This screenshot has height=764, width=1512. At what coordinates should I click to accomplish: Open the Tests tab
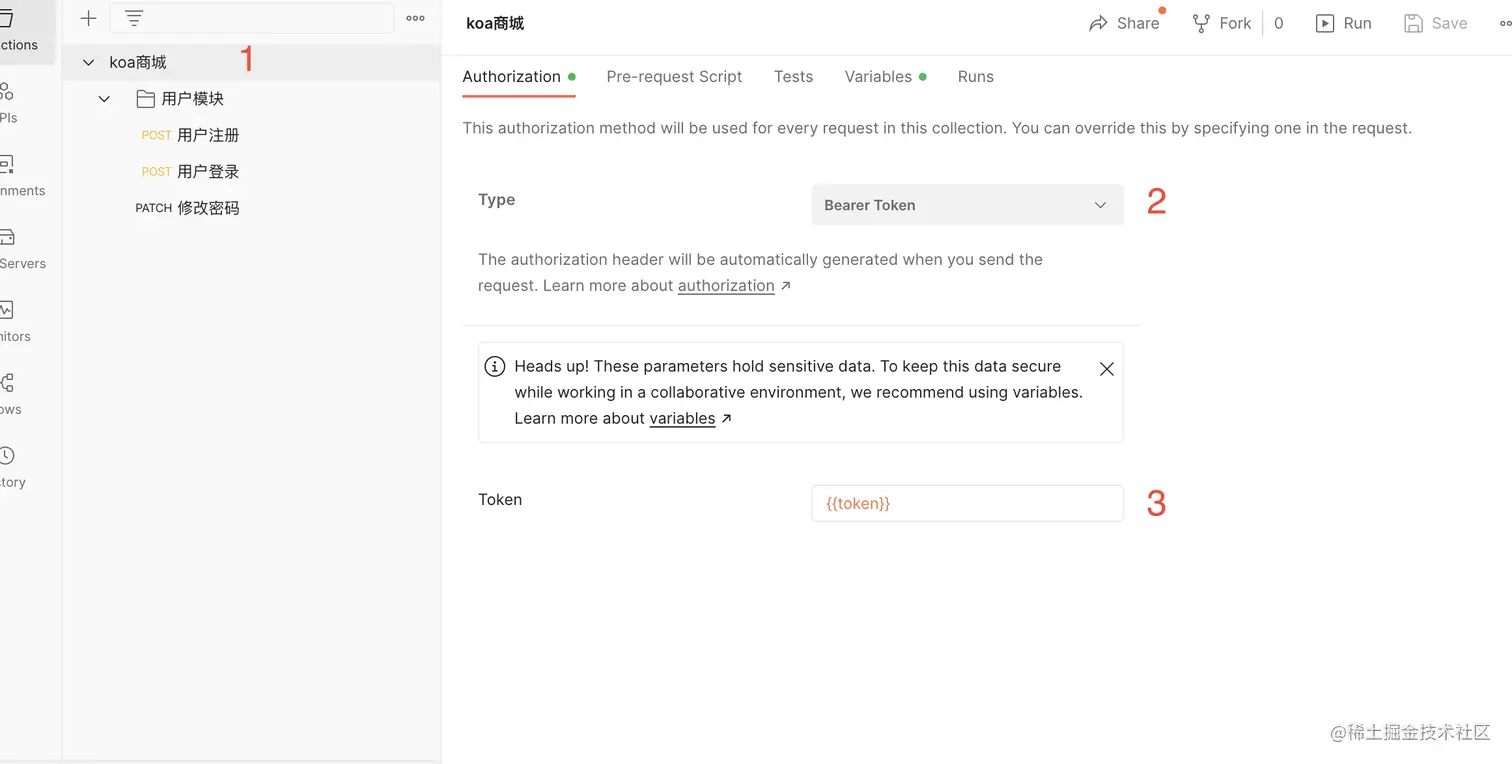(793, 77)
